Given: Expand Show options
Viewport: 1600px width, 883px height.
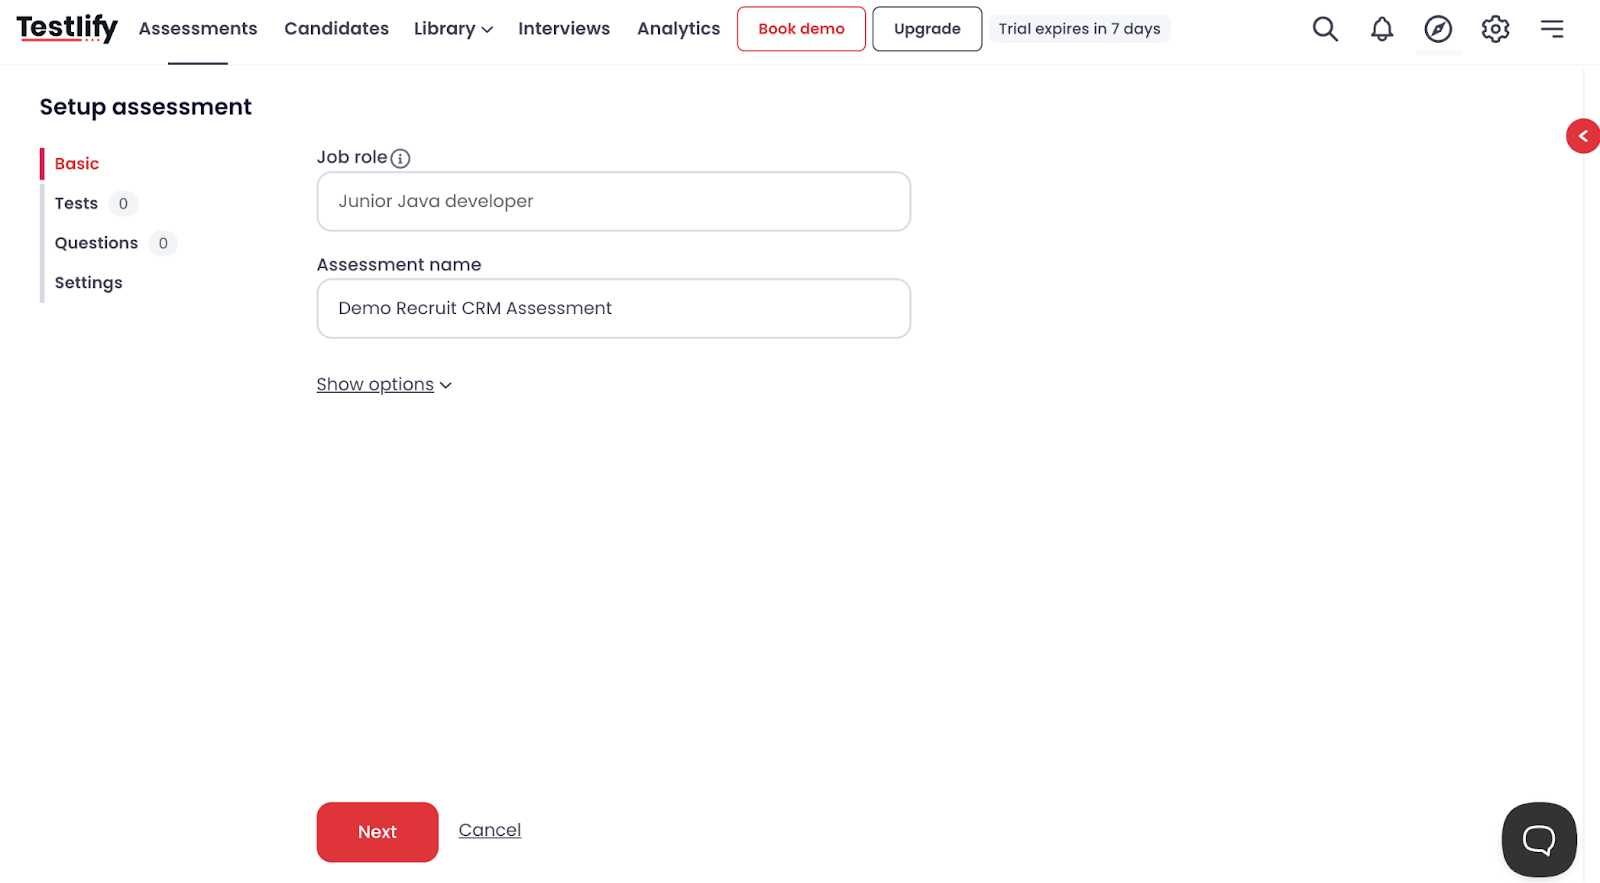Looking at the screenshot, I should click(x=384, y=385).
